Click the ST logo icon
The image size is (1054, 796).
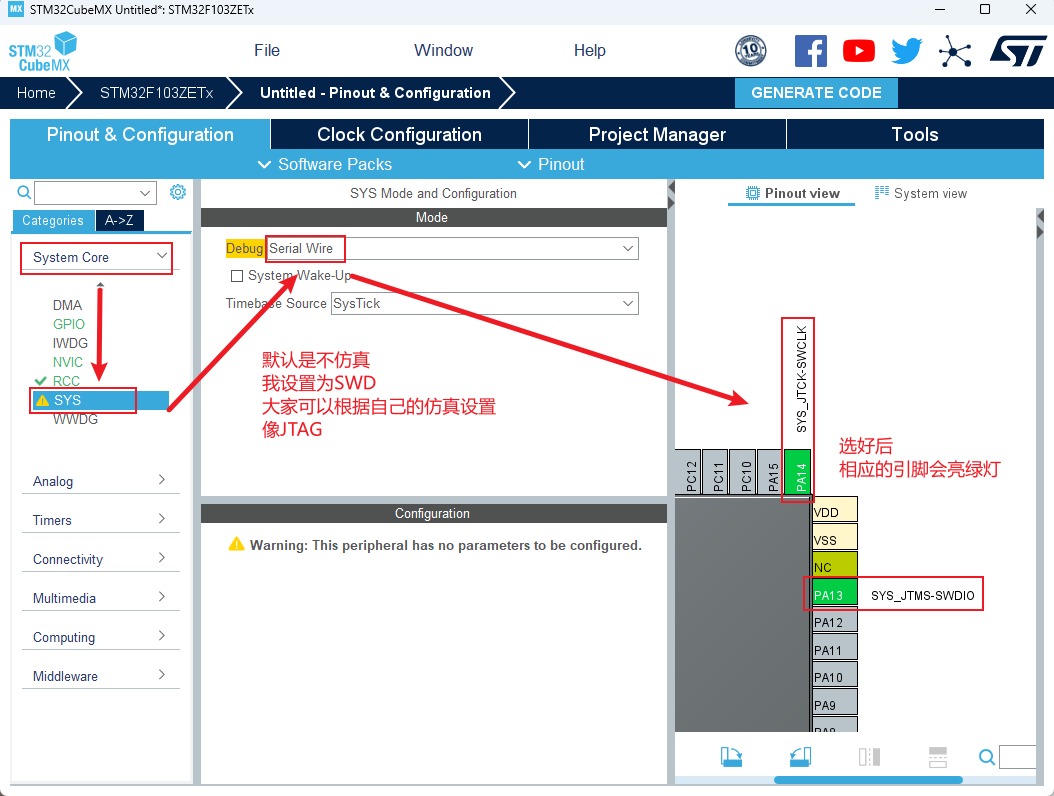tap(1018, 51)
